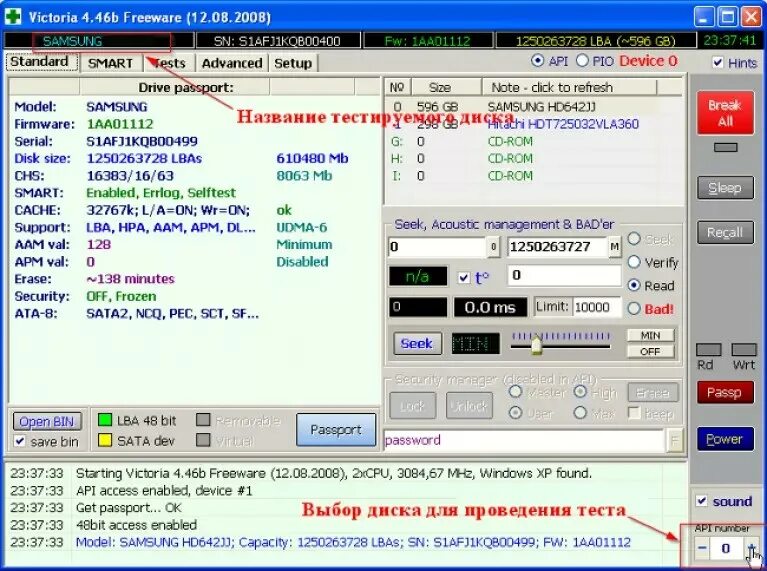Click the field right of t° checkbox

click(564, 275)
